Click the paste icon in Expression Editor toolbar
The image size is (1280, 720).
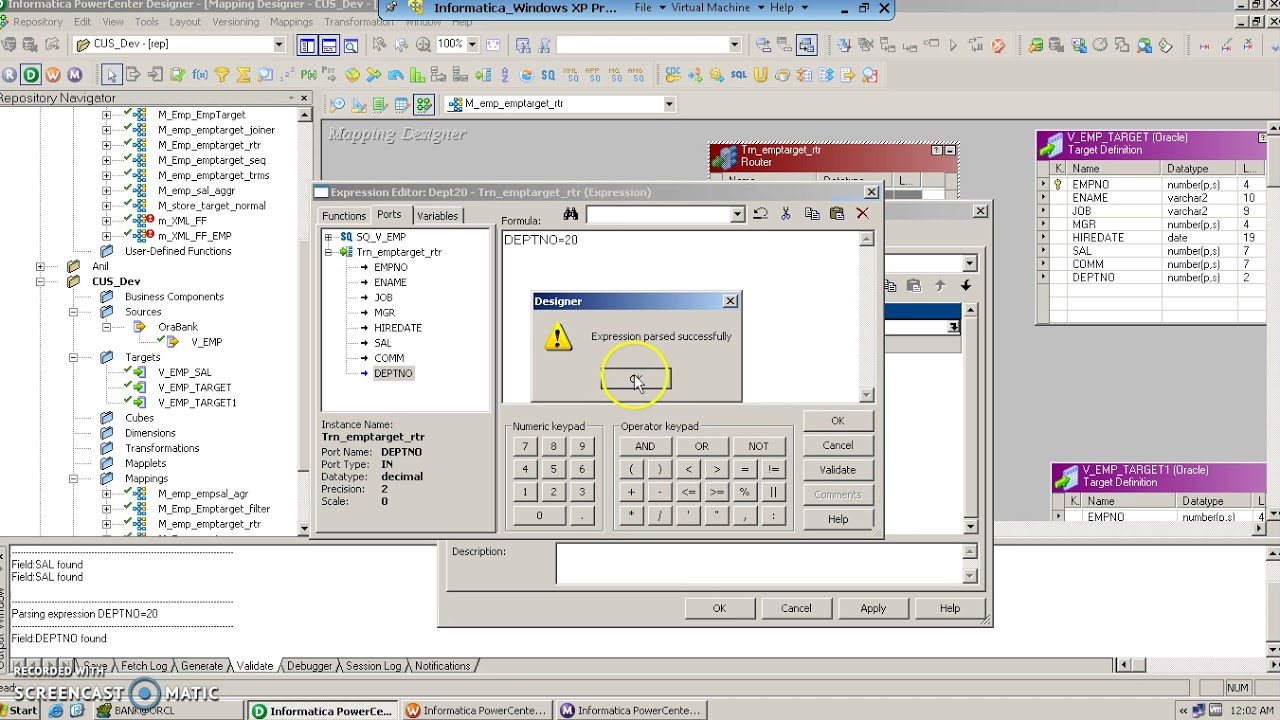click(837, 214)
